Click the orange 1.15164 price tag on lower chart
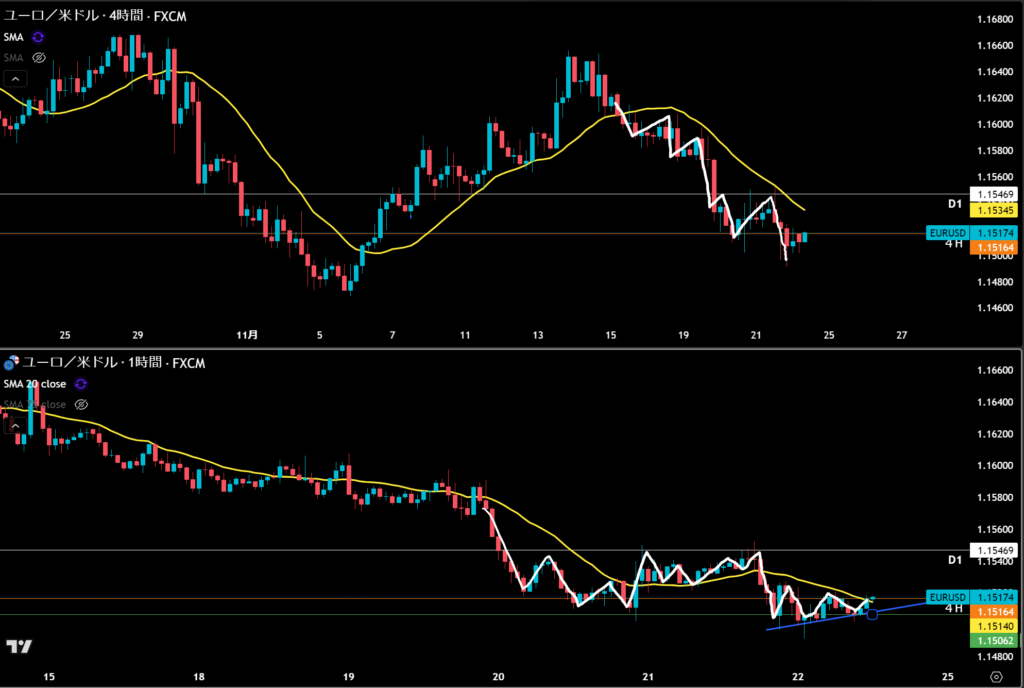The image size is (1024, 688). [996, 610]
